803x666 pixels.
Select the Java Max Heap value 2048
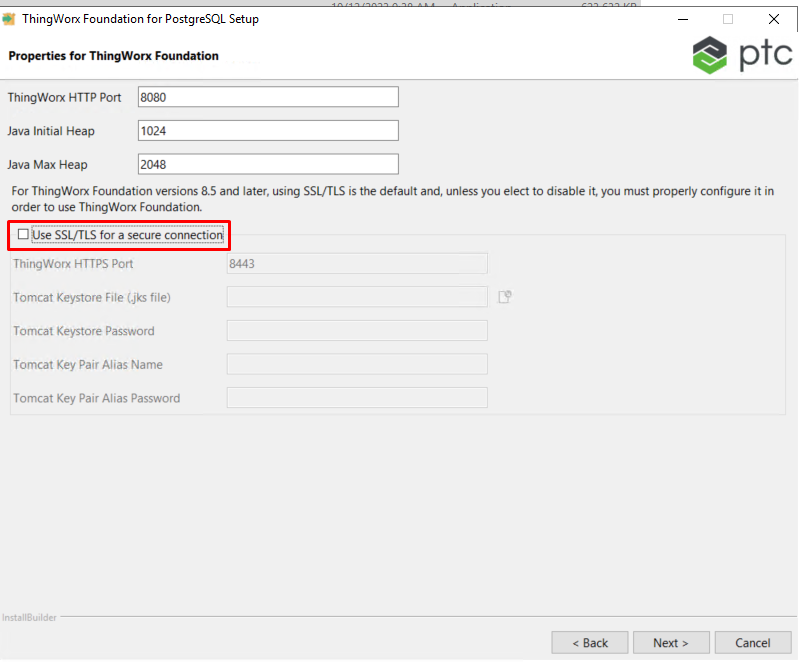[154, 164]
